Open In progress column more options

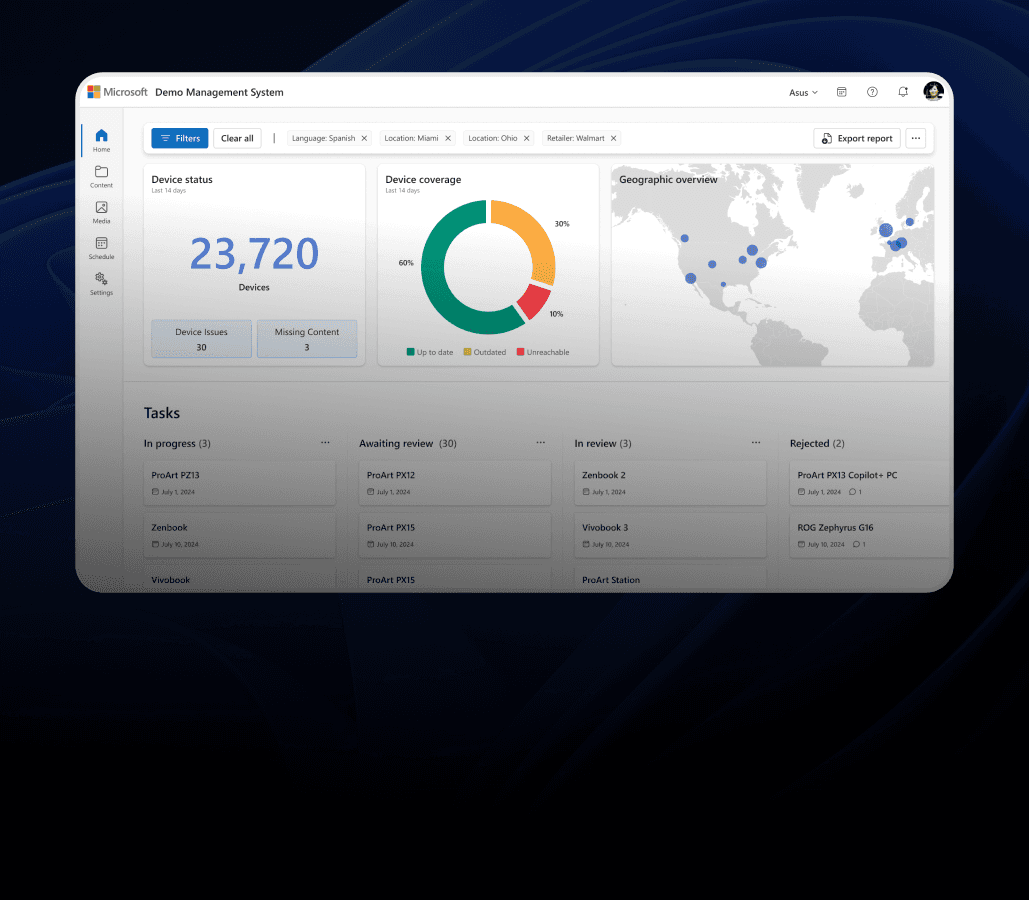pos(325,443)
